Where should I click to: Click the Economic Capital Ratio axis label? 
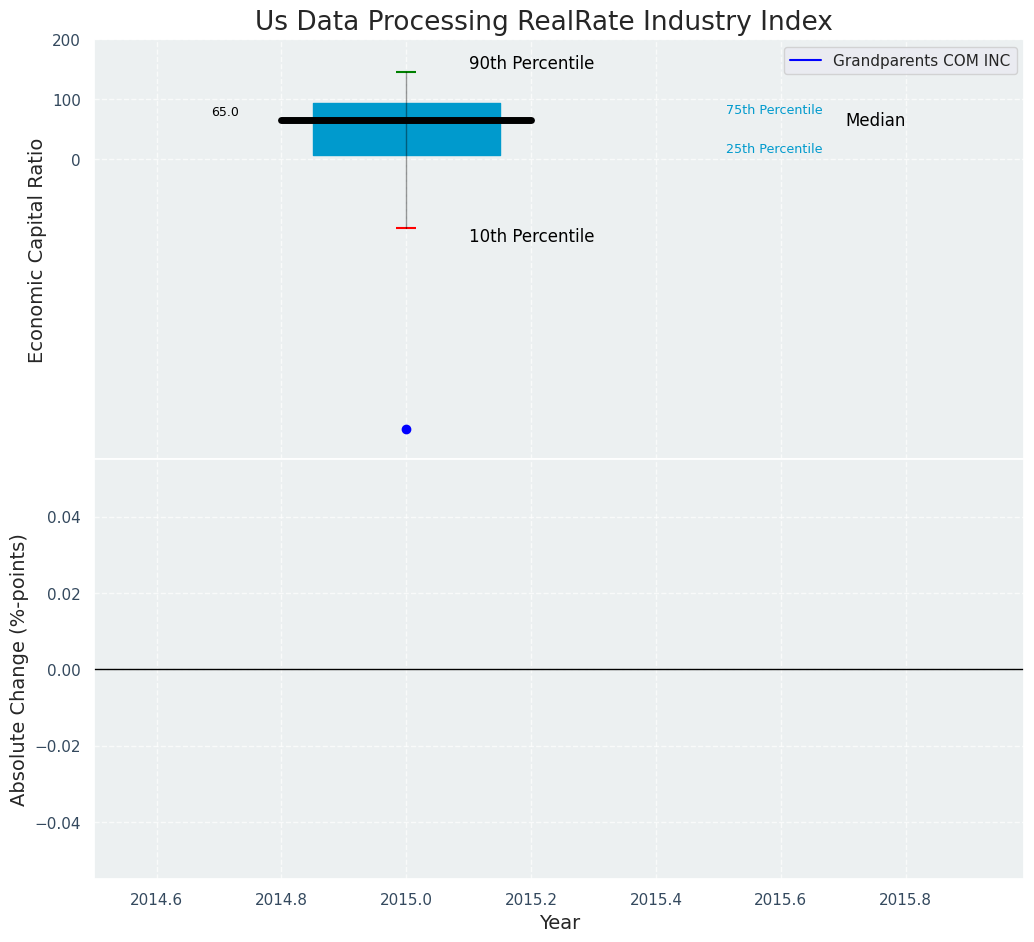click(x=37, y=250)
